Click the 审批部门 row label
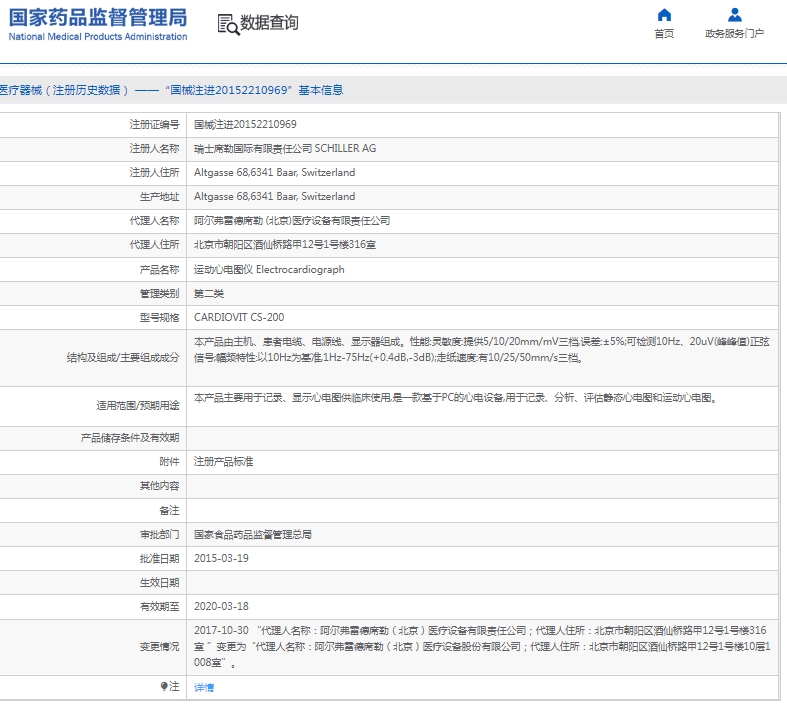787x707 pixels. 159,535
